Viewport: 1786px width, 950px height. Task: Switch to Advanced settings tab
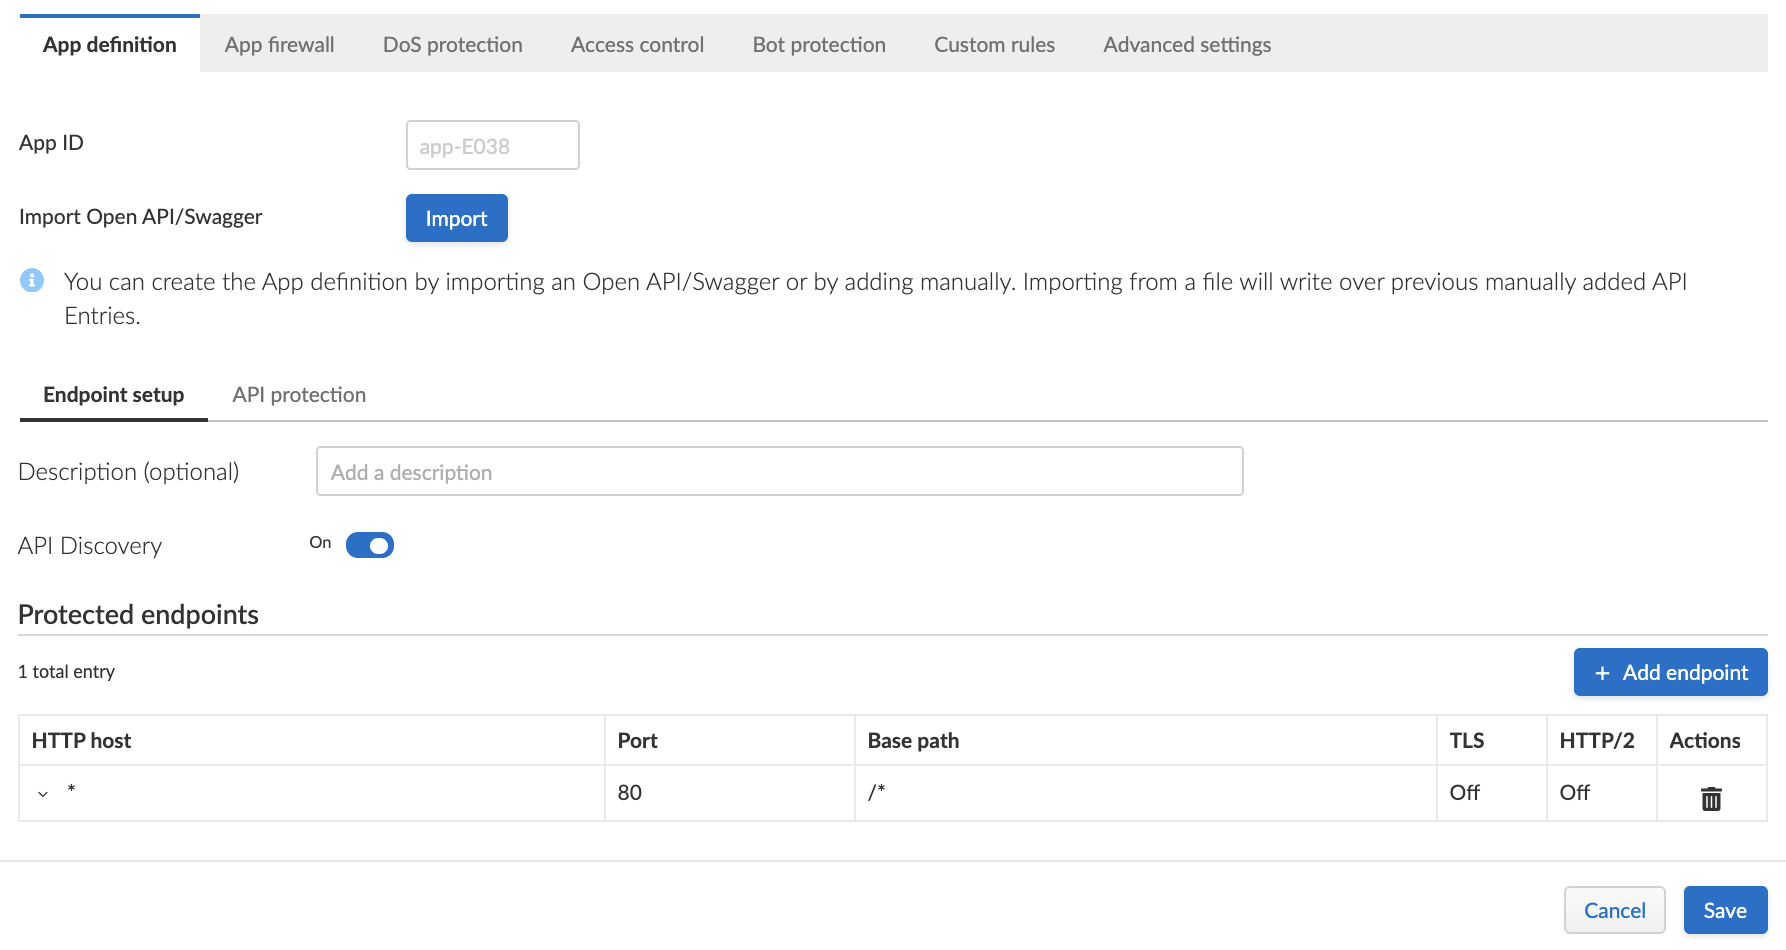tap(1187, 45)
